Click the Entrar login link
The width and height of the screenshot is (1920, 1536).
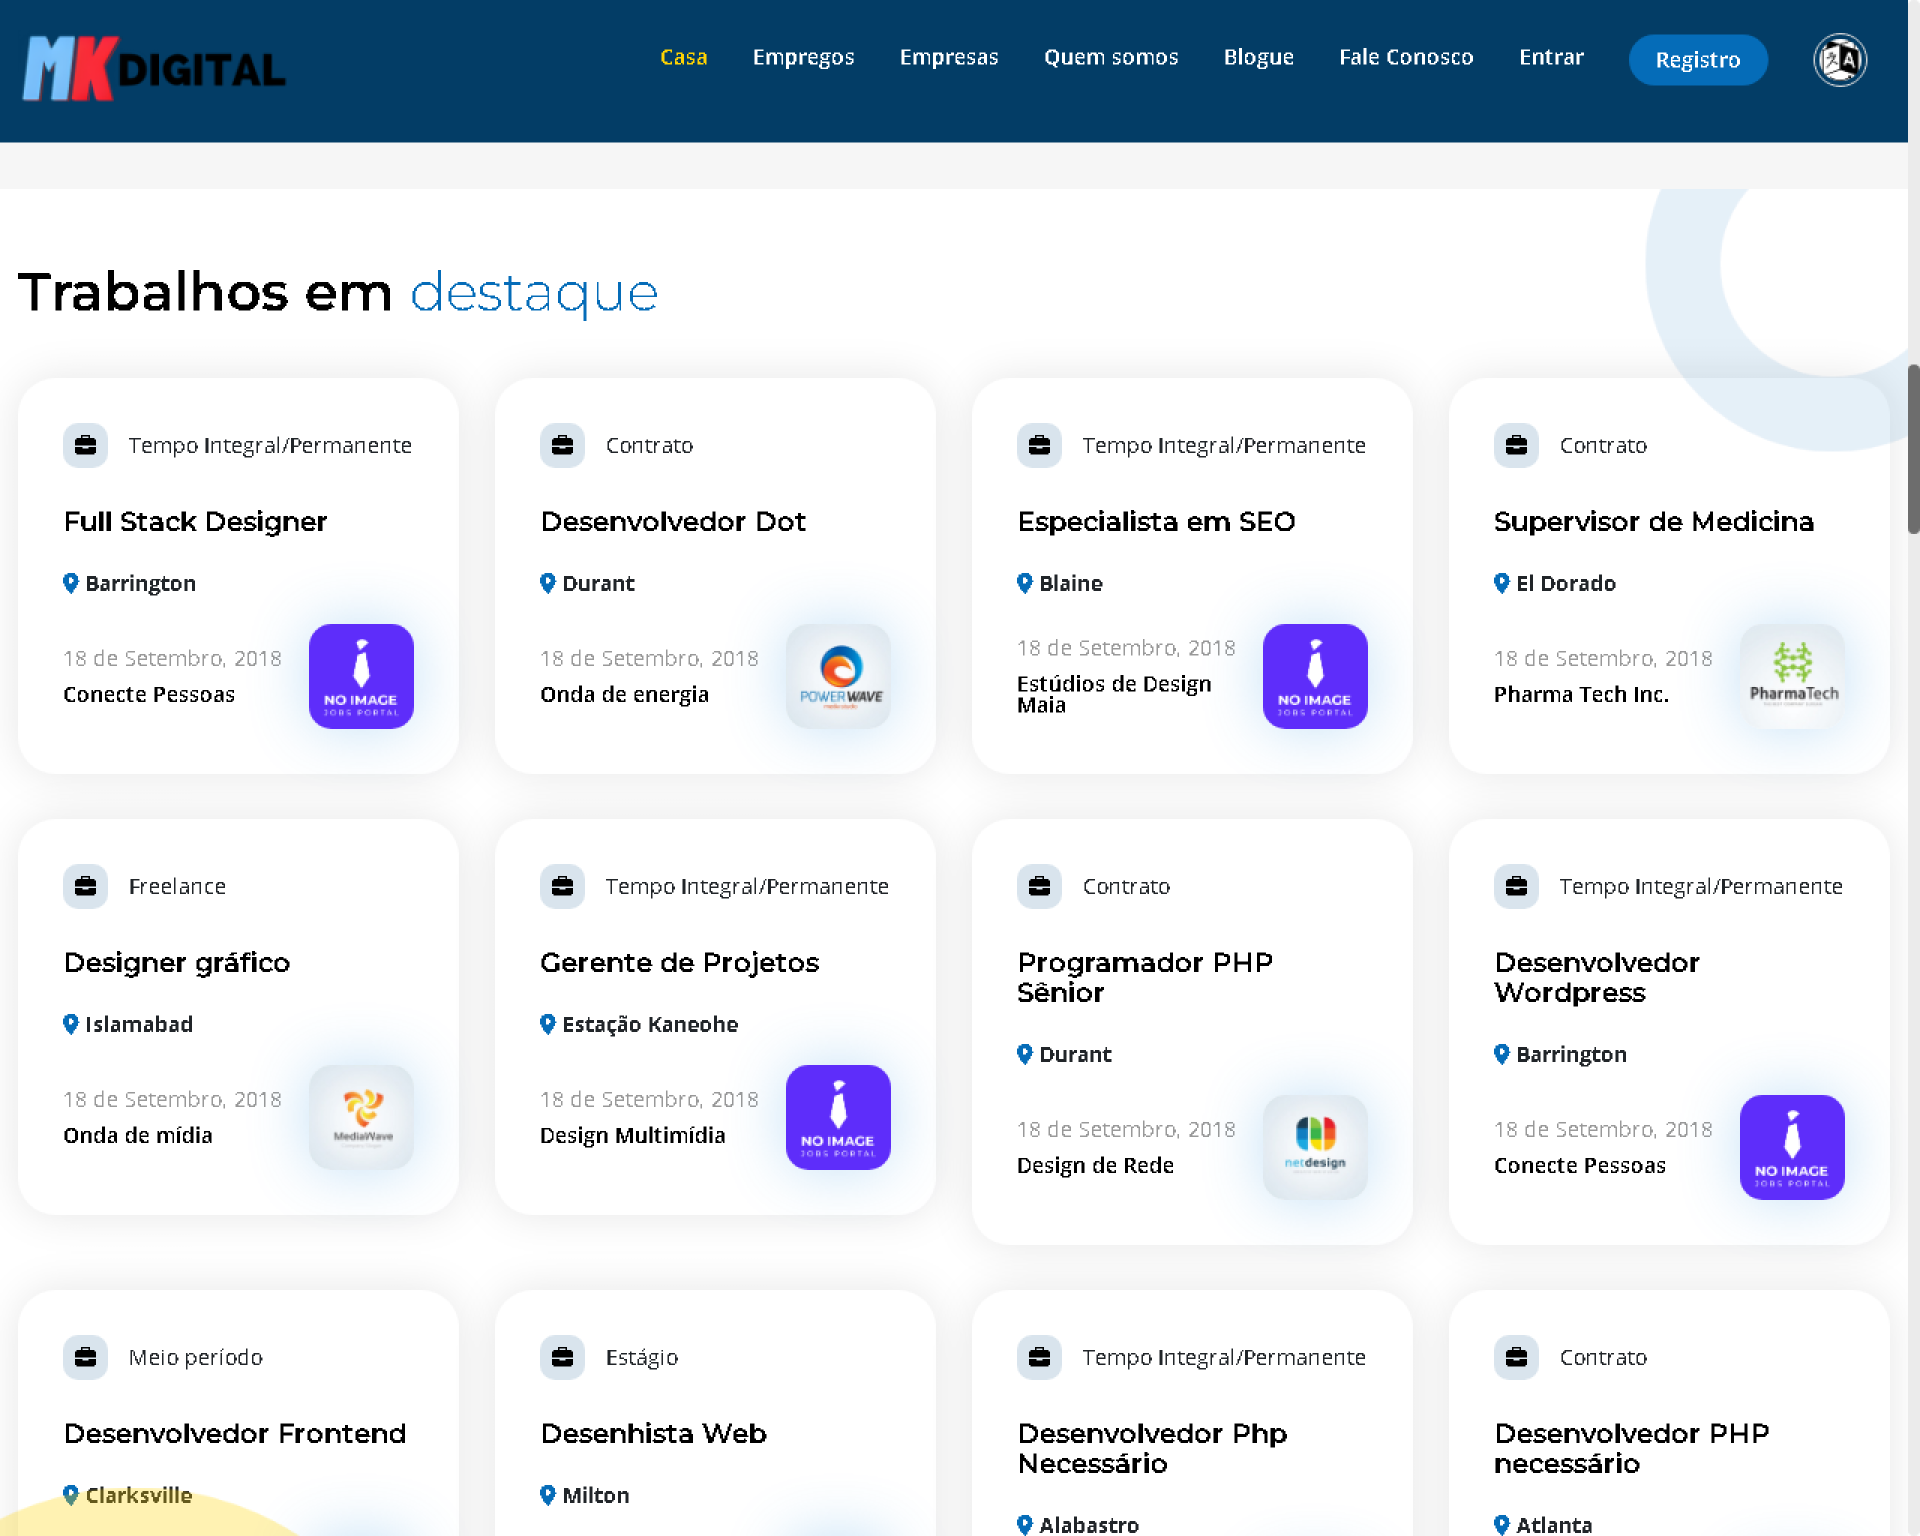(1550, 57)
